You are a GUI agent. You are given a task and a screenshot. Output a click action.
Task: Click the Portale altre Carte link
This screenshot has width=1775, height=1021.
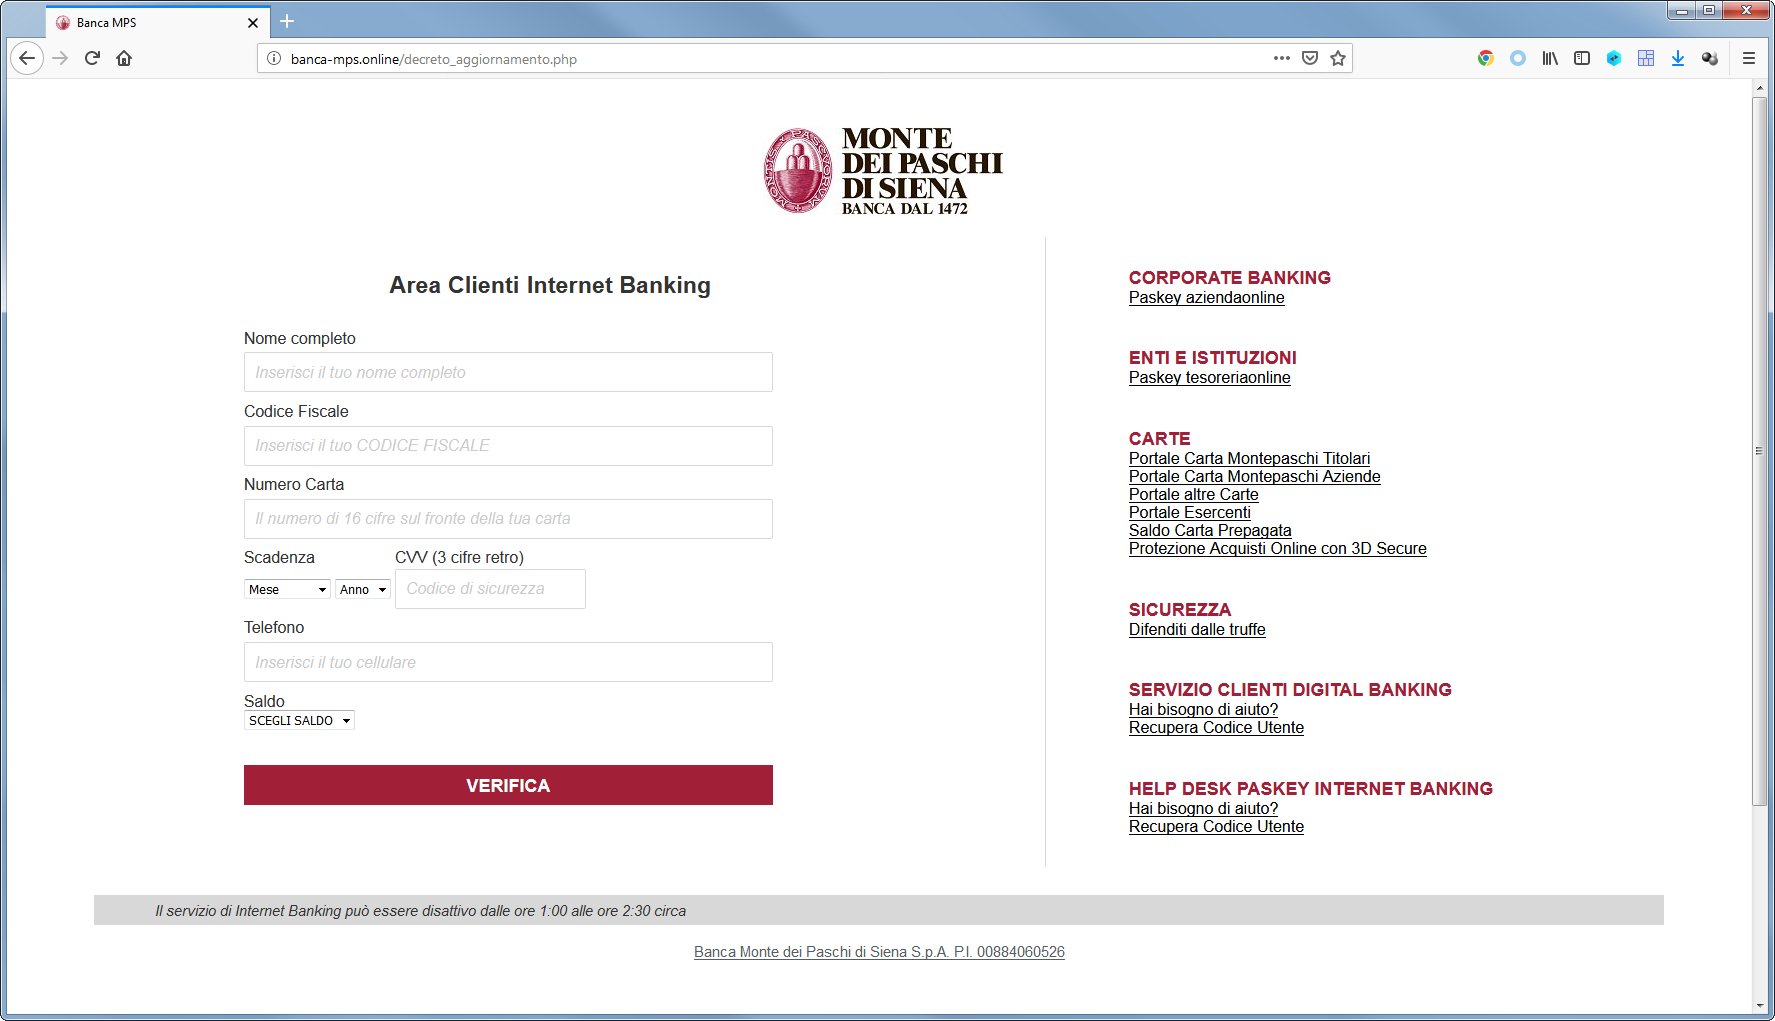pyautogui.click(x=1193, y=494)
